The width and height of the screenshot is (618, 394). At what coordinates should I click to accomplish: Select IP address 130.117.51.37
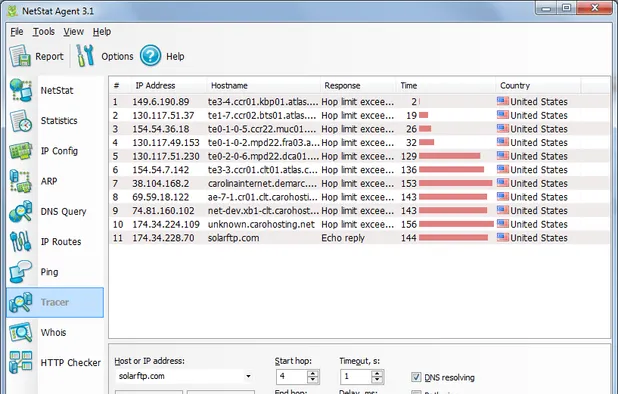tap(163, 115)
